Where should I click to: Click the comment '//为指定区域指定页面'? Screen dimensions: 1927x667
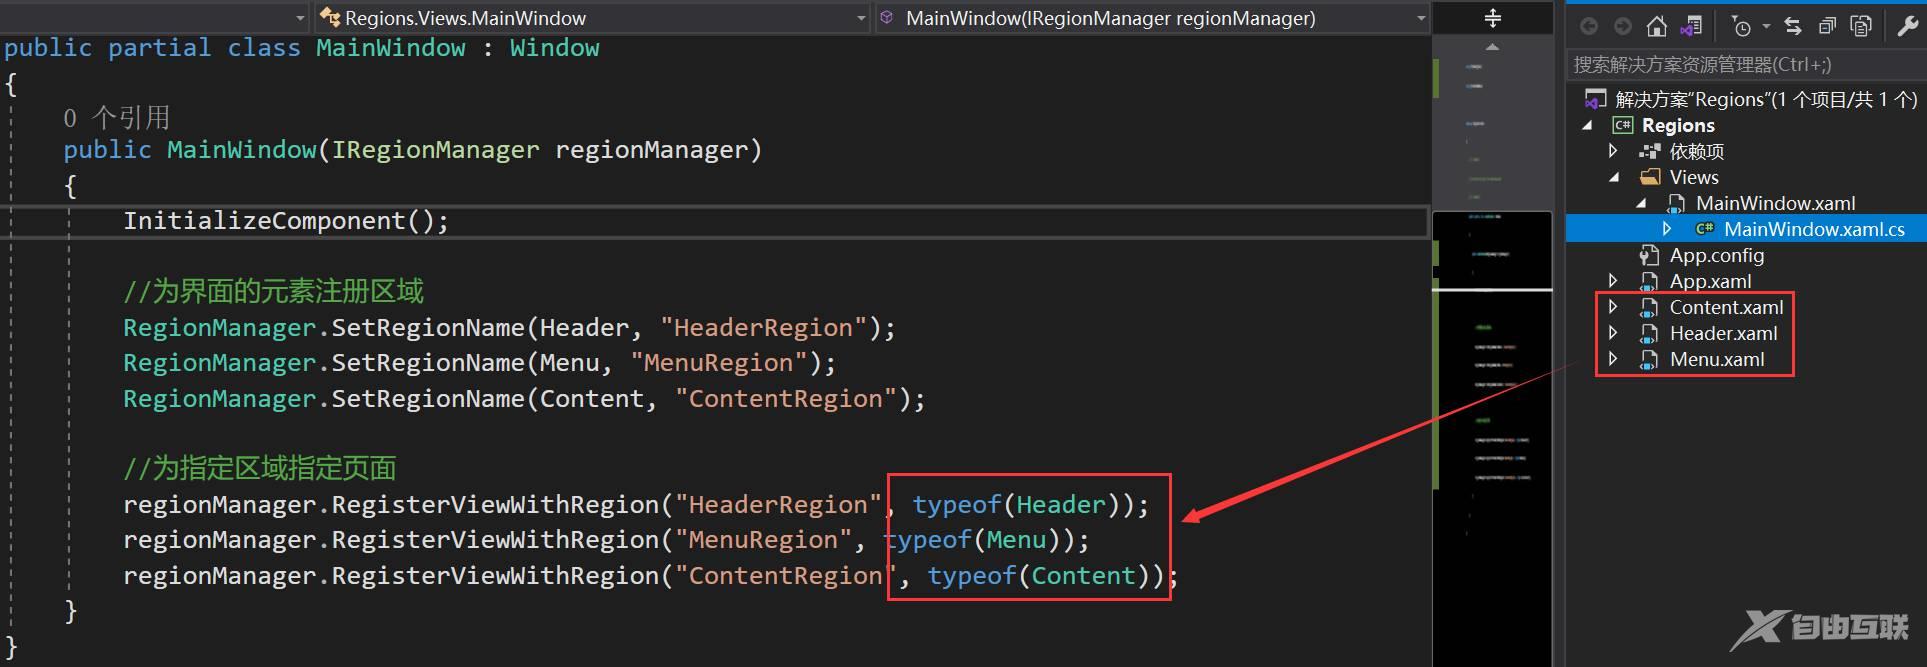(x=260, y=468)
